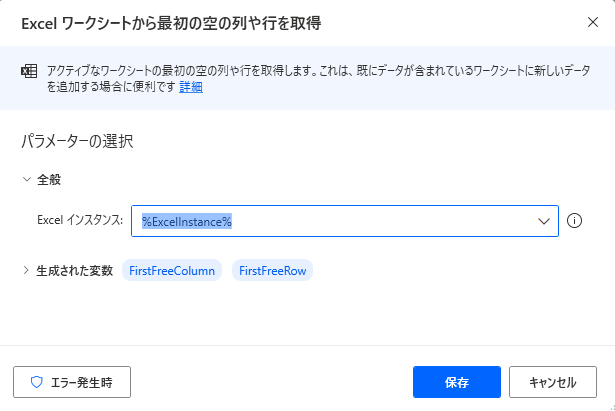Click the 保存 button

[457, 382]
